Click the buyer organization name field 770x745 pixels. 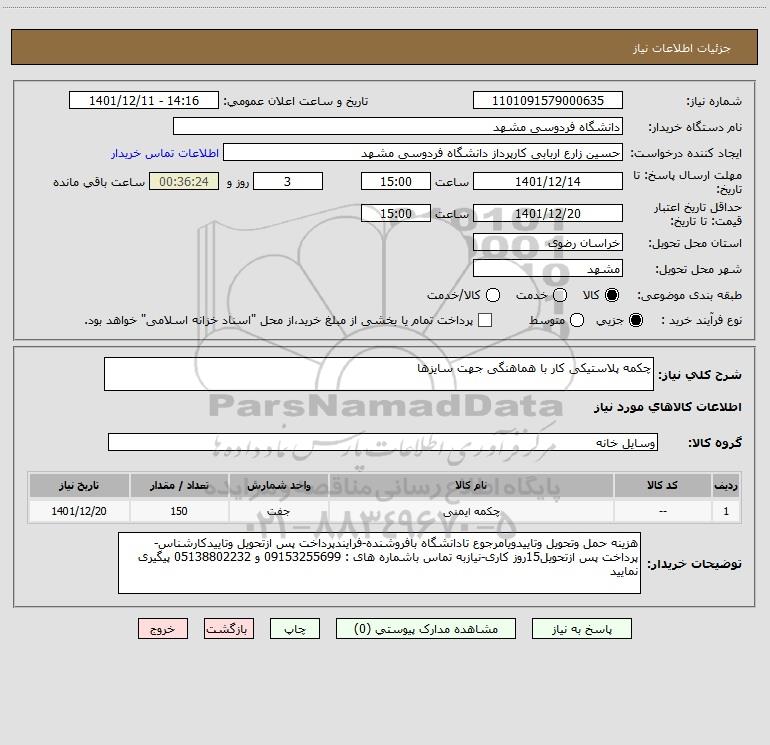398,127
